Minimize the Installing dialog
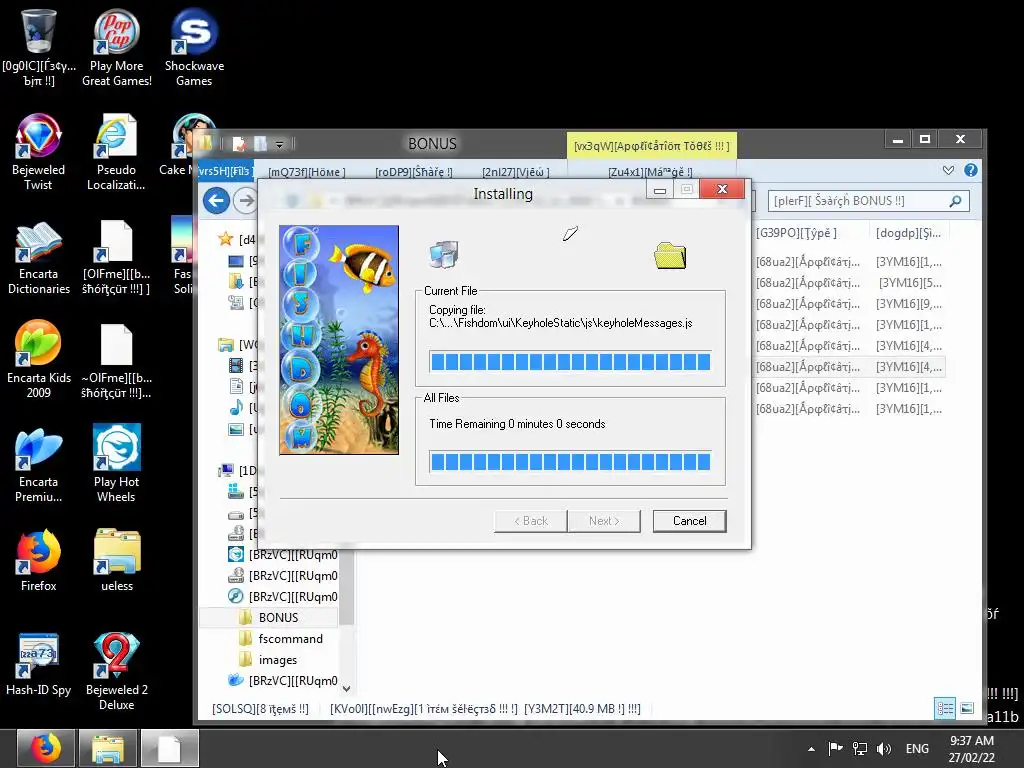 (660, 189)
